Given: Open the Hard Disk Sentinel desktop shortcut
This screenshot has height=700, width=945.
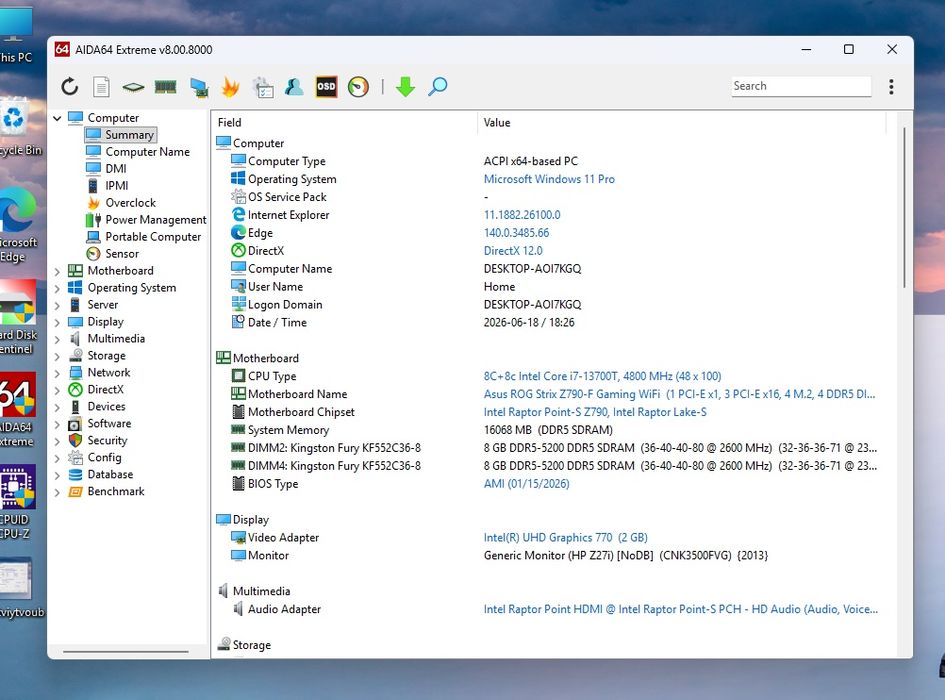Looking at the screenshot, I should click(x=17, y=317).
